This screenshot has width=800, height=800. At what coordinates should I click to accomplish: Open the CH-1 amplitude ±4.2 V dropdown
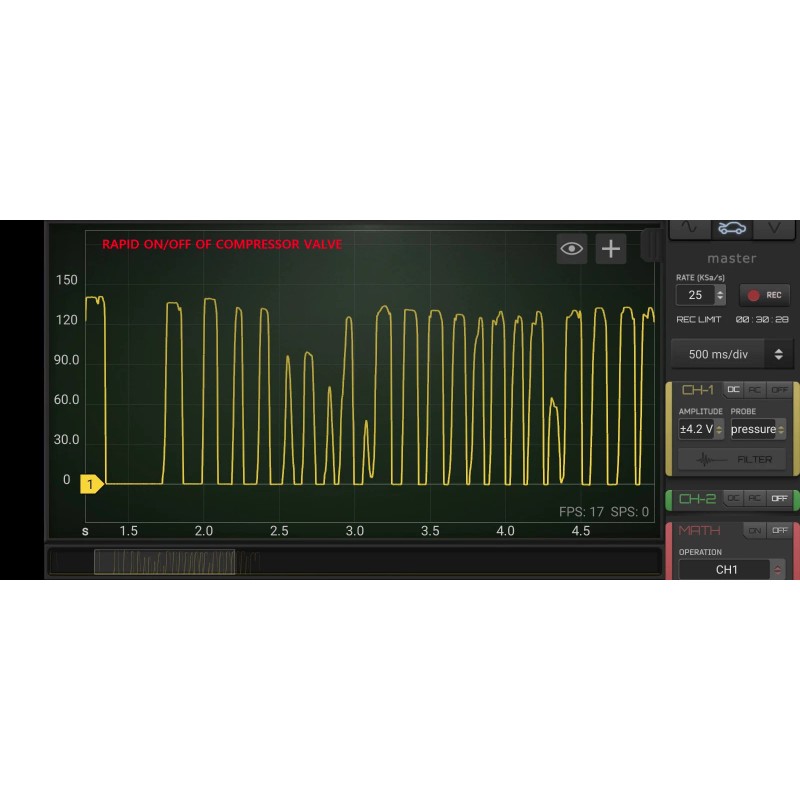tap(701, 429)
